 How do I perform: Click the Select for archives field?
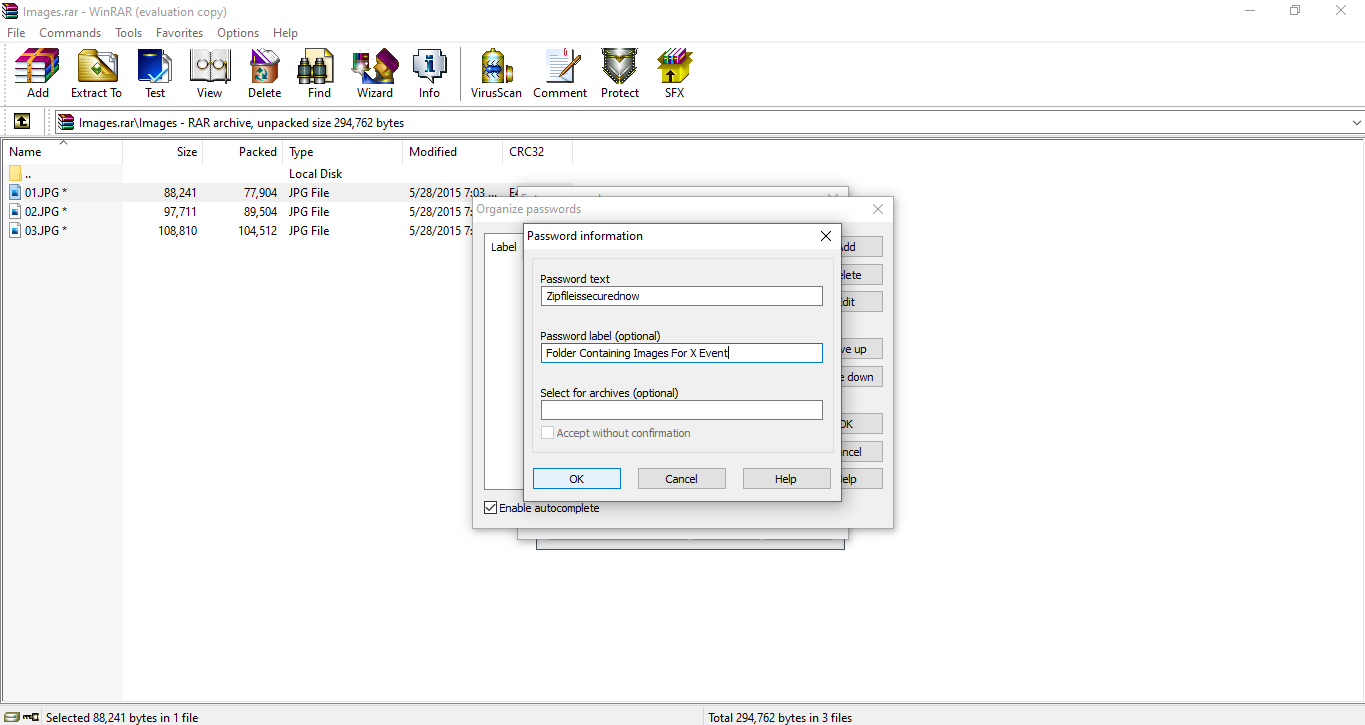pos(682,410)
